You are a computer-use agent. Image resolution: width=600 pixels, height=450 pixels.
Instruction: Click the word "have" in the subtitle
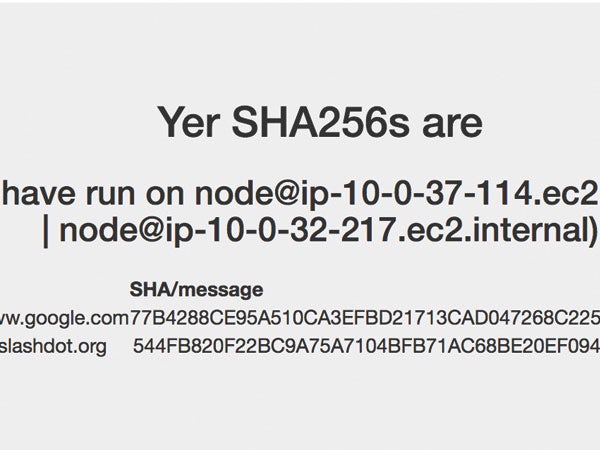[x=38, y=194]
